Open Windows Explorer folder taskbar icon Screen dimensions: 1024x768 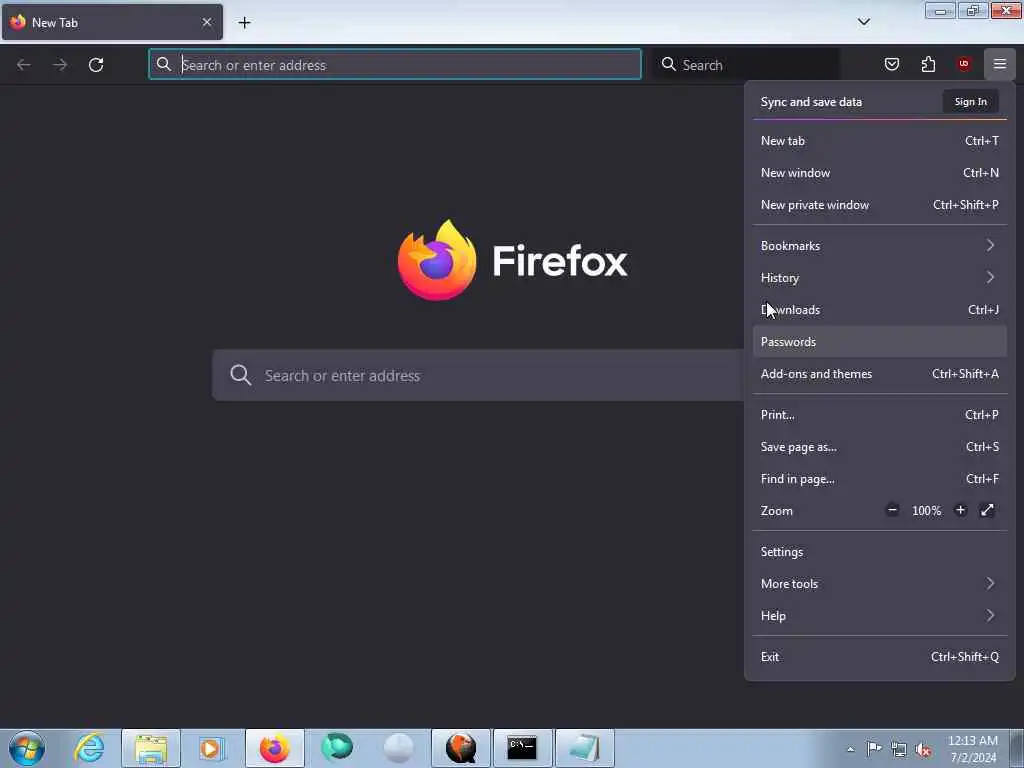pos(151,748)
